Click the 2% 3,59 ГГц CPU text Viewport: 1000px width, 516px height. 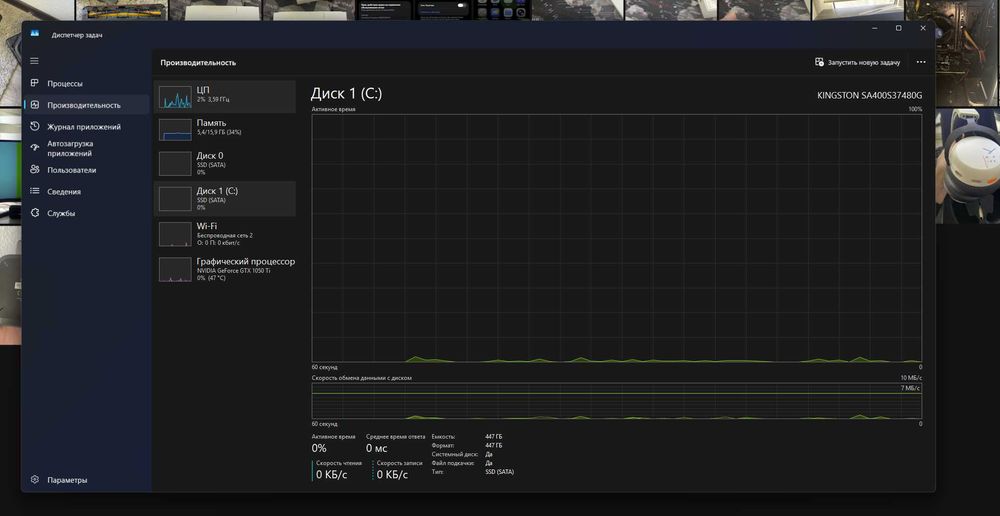pos(213,100)
